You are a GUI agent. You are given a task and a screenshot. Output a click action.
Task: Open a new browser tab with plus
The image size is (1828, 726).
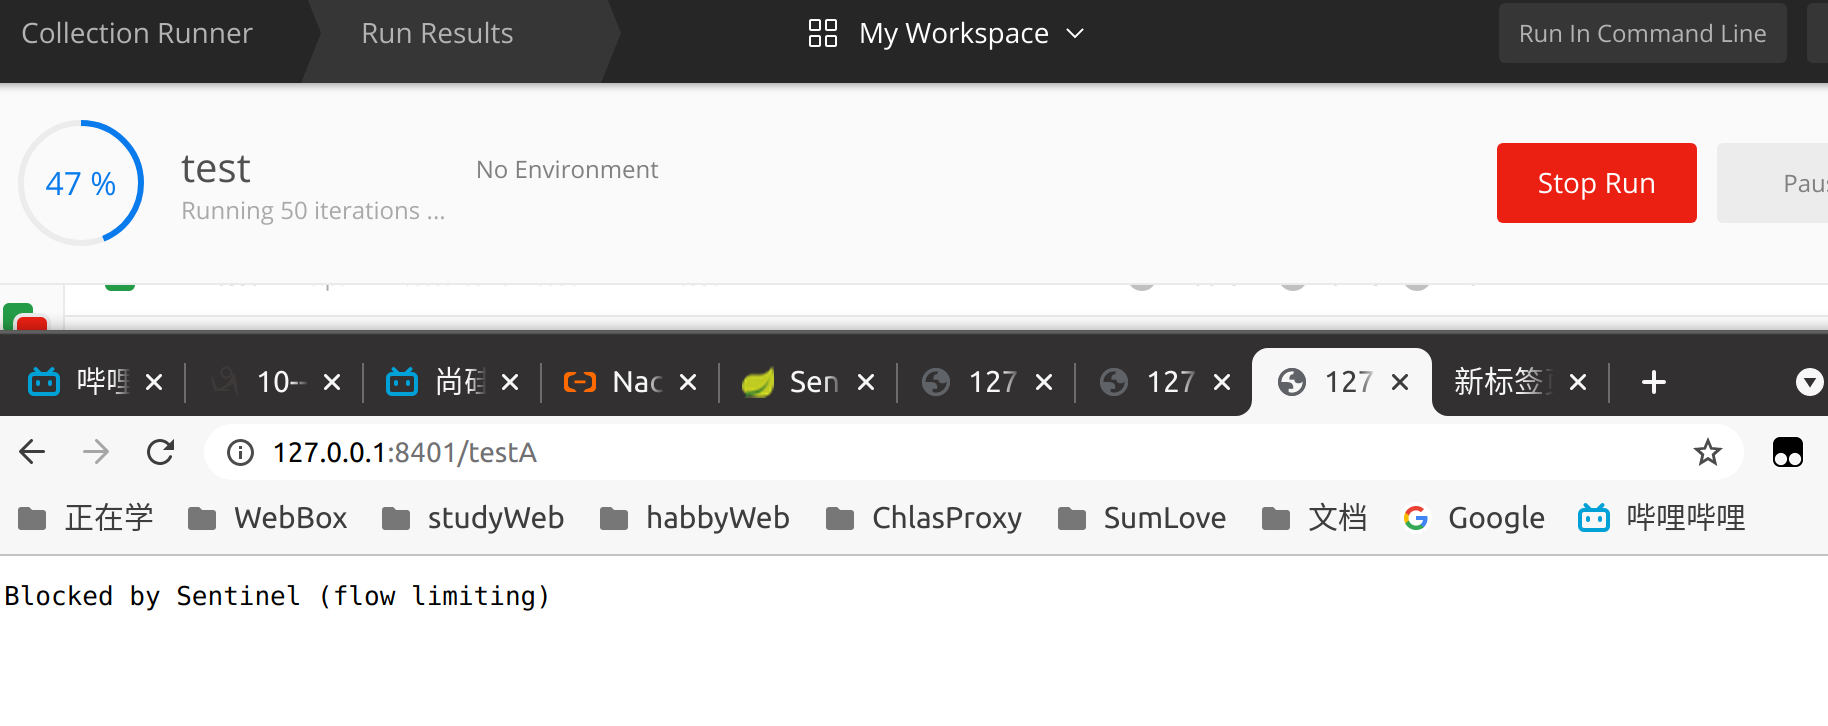1653,382
